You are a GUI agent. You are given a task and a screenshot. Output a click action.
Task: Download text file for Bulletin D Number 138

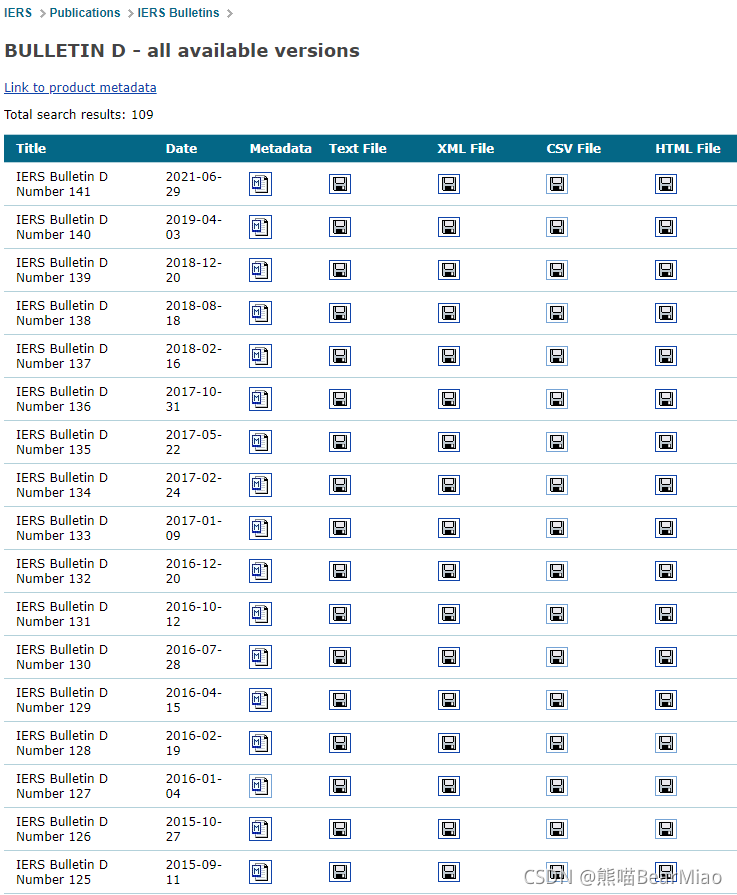(340, 313)
